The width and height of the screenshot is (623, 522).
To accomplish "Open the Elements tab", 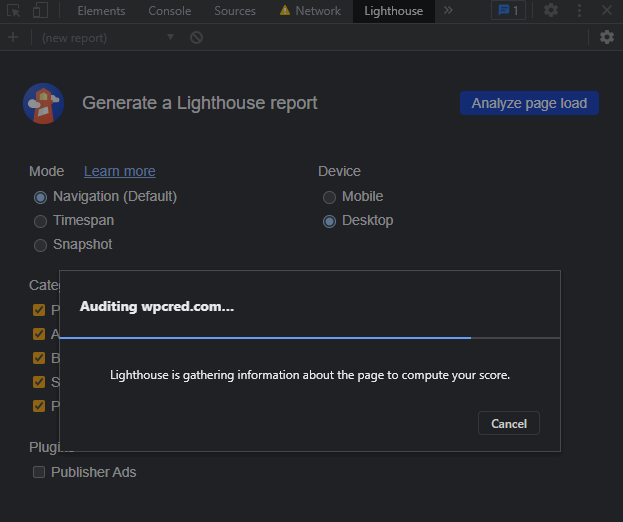I will point(101,11).
